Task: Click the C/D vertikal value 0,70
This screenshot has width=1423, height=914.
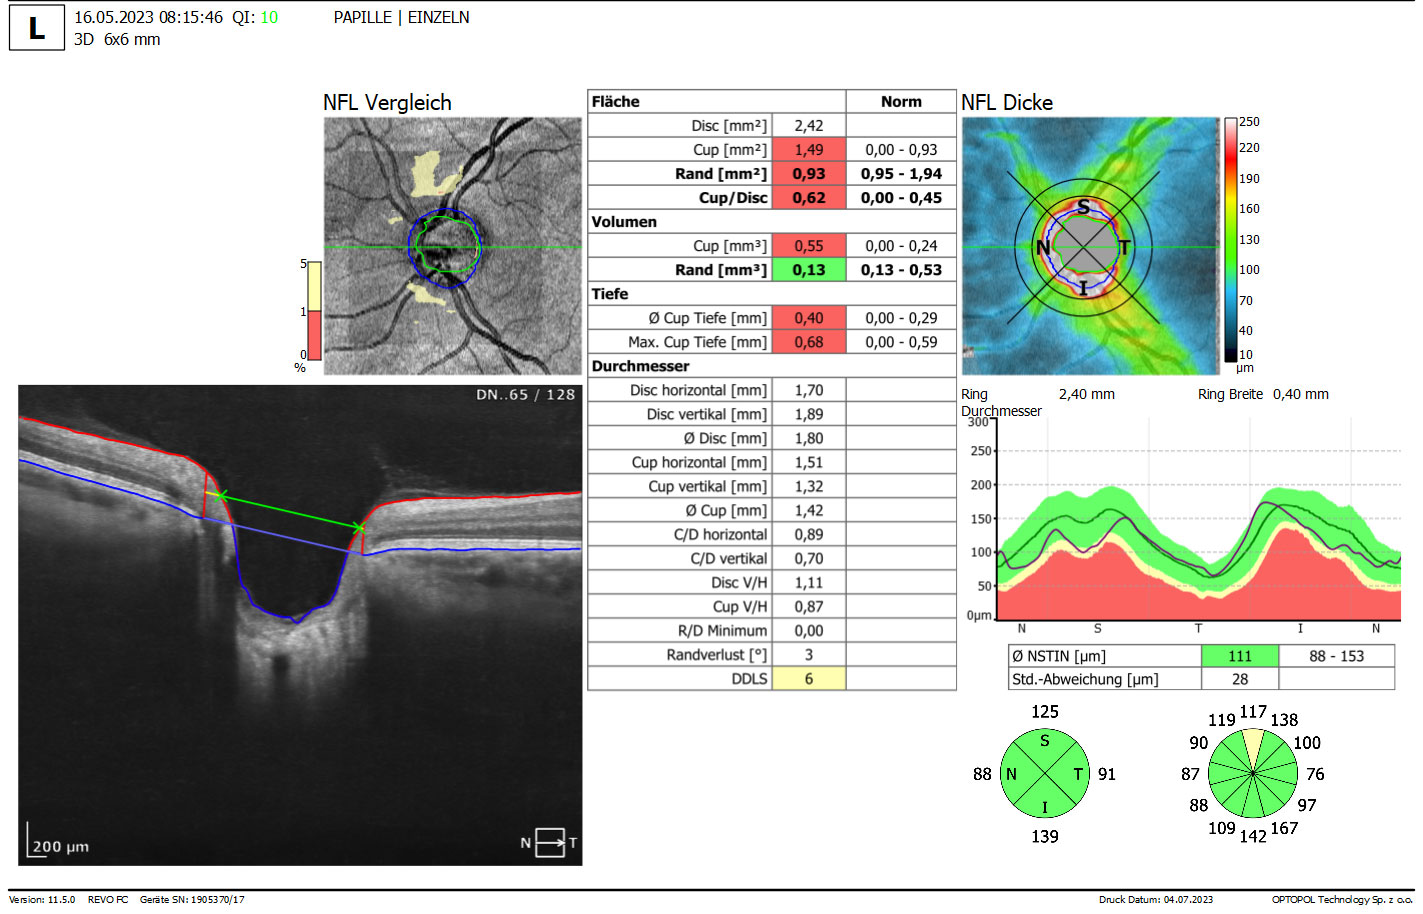Action: pyautogui.click(x=809, y=558)
